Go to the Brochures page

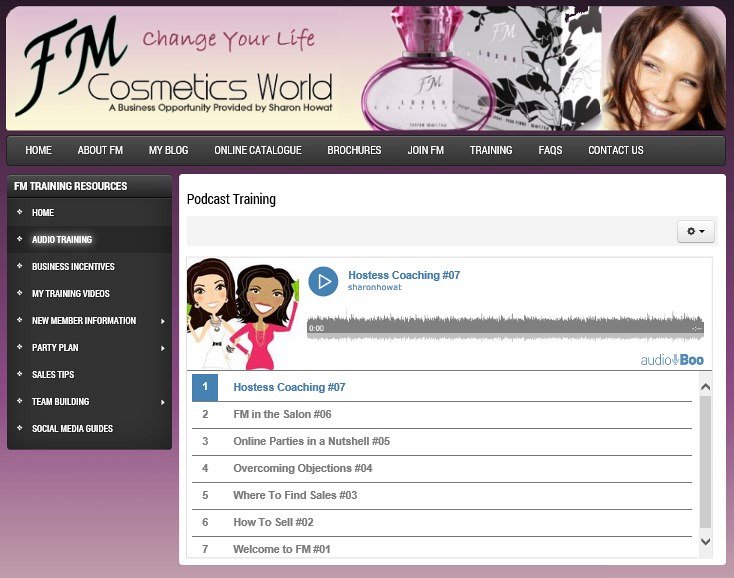tap(354, 150)
